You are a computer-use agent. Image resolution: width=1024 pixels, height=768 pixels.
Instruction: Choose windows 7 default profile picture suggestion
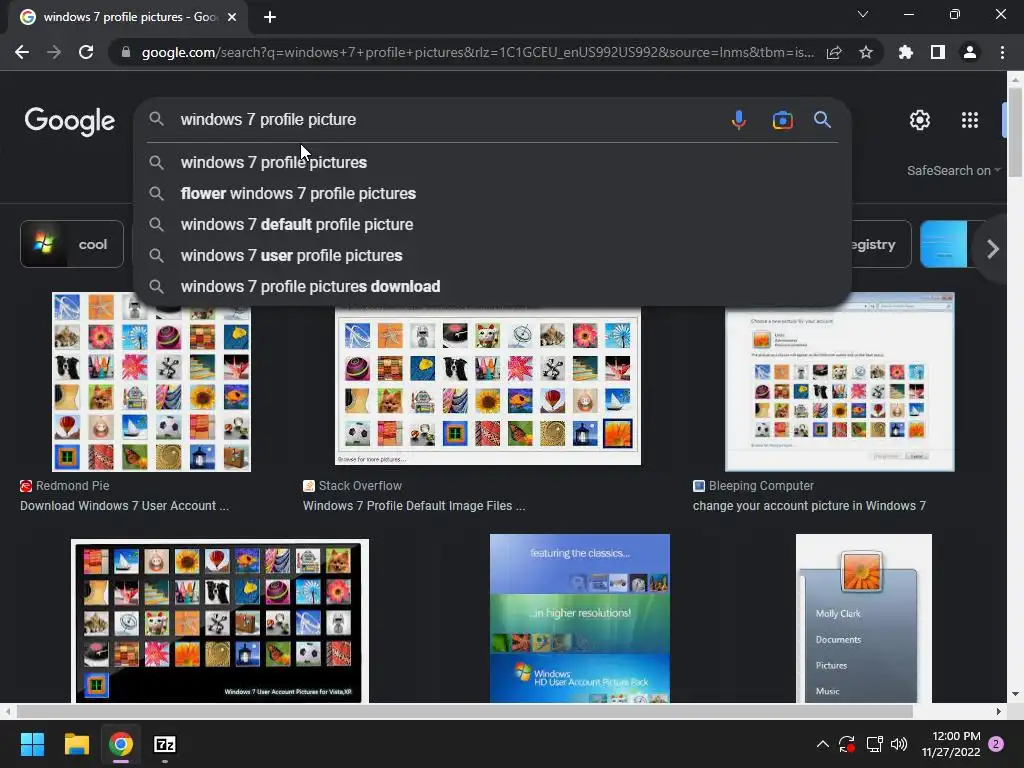click(492, 225)
